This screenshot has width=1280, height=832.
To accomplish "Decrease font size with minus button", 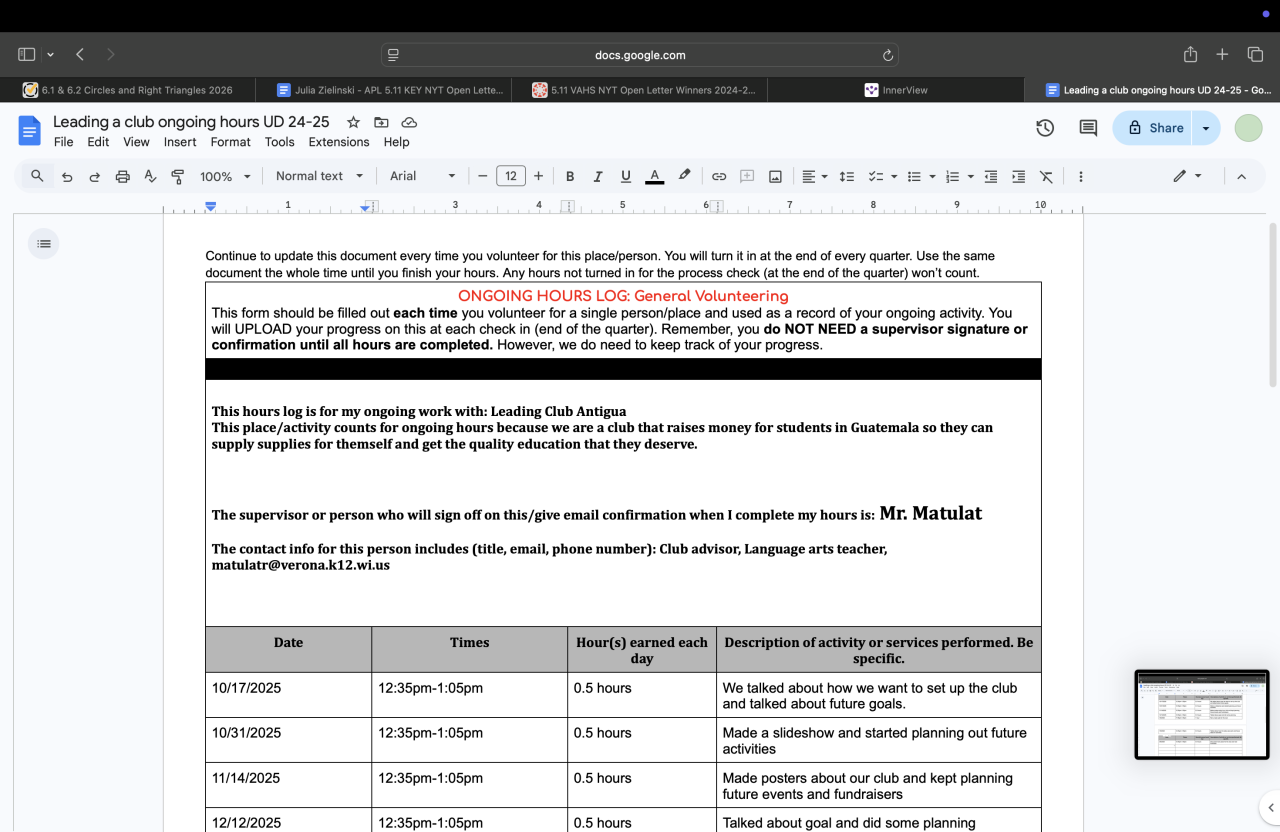I will click(482, 176).
